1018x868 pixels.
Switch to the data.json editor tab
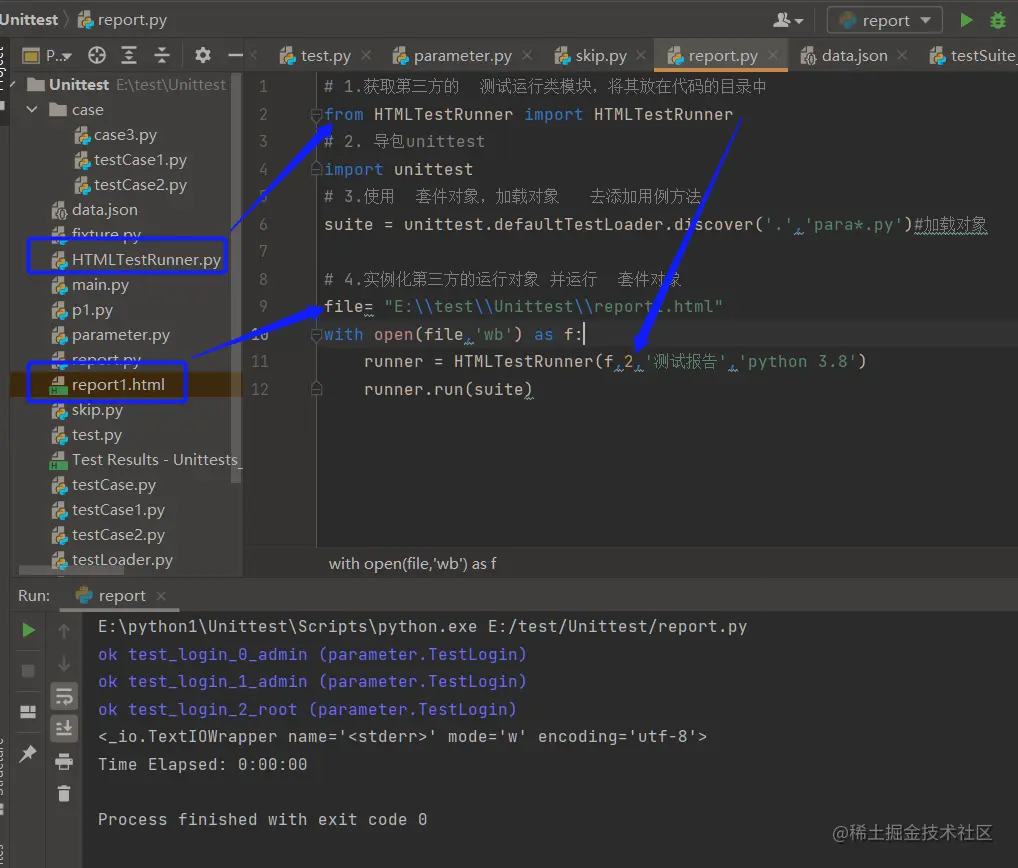853,56
